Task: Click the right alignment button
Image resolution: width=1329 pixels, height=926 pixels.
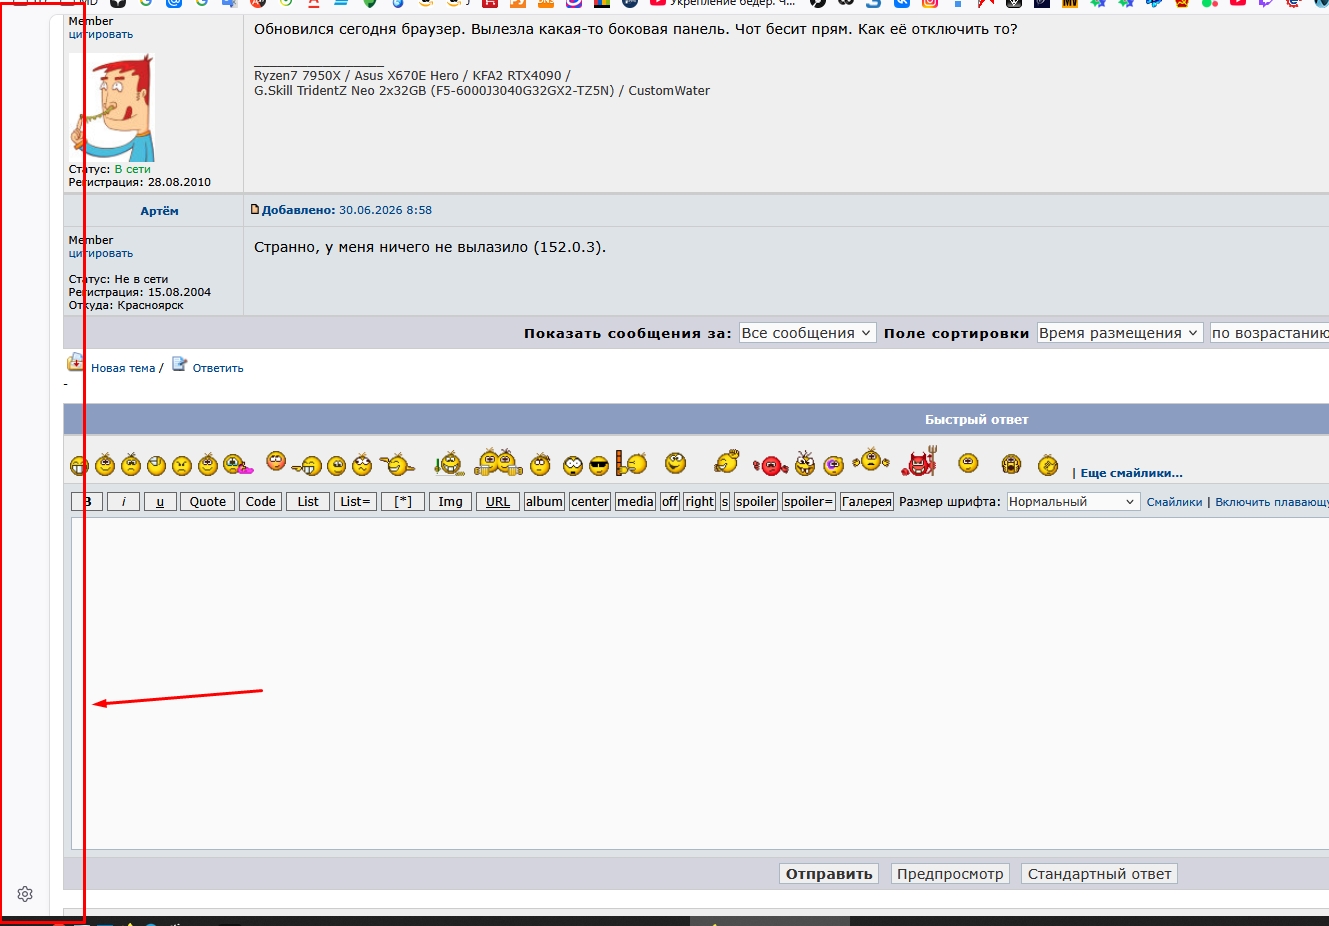Action: click(x=700, y=502)
